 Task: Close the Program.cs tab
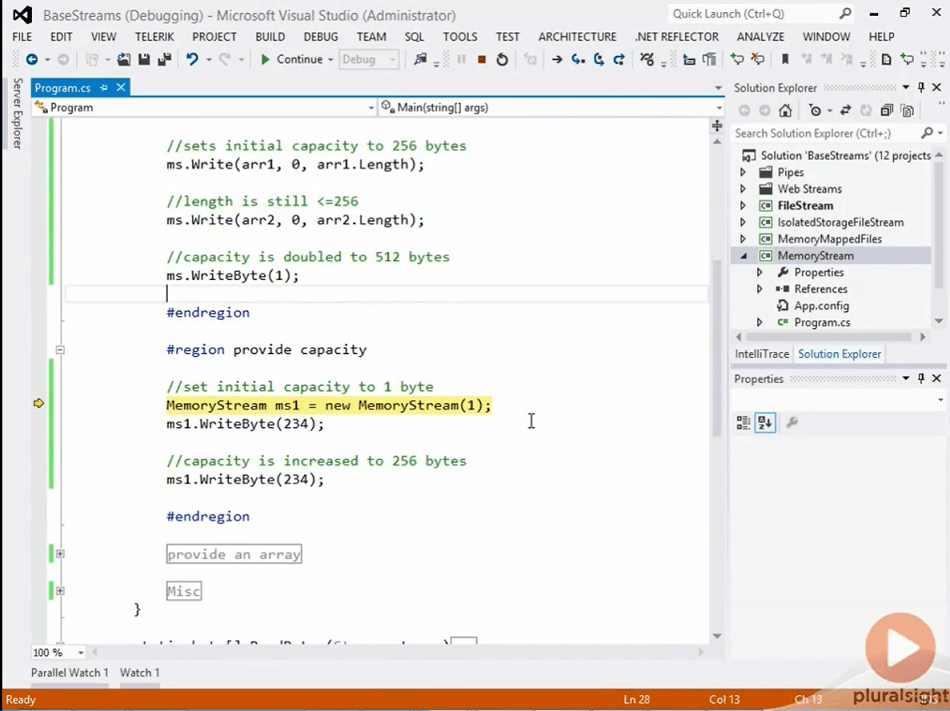coord(121,88)
